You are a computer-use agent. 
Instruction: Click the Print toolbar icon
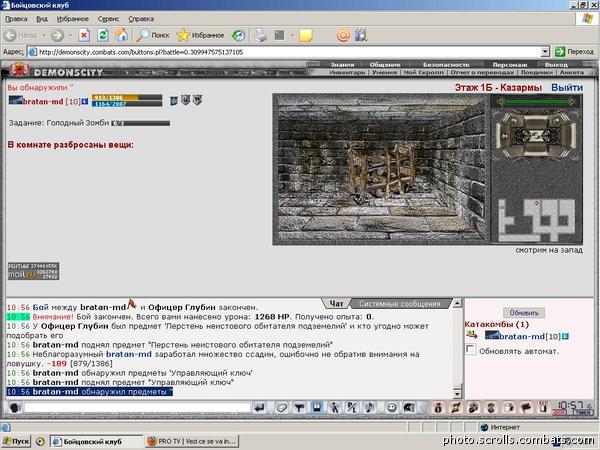pos(261,35)
